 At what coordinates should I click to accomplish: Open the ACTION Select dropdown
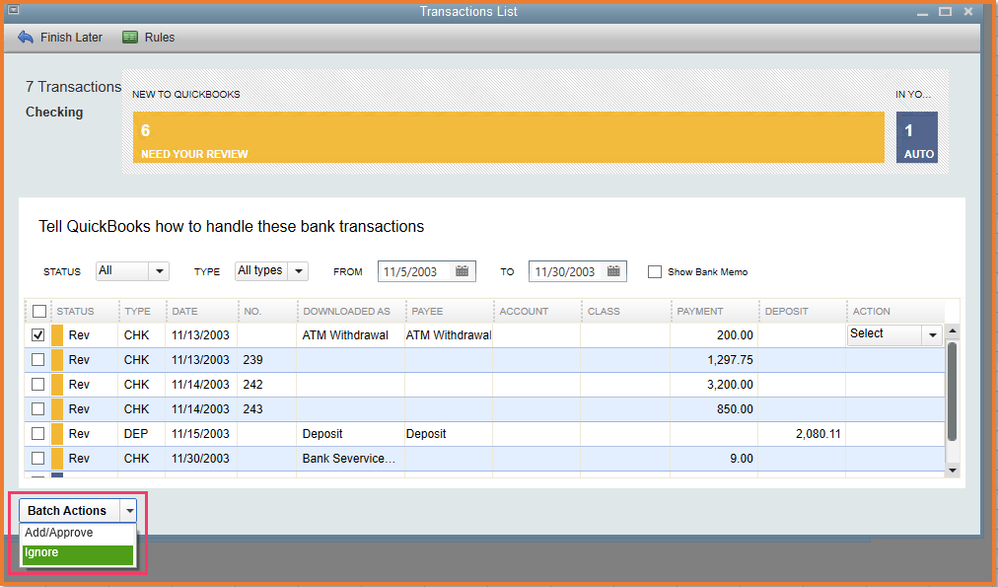pos(895,334)
